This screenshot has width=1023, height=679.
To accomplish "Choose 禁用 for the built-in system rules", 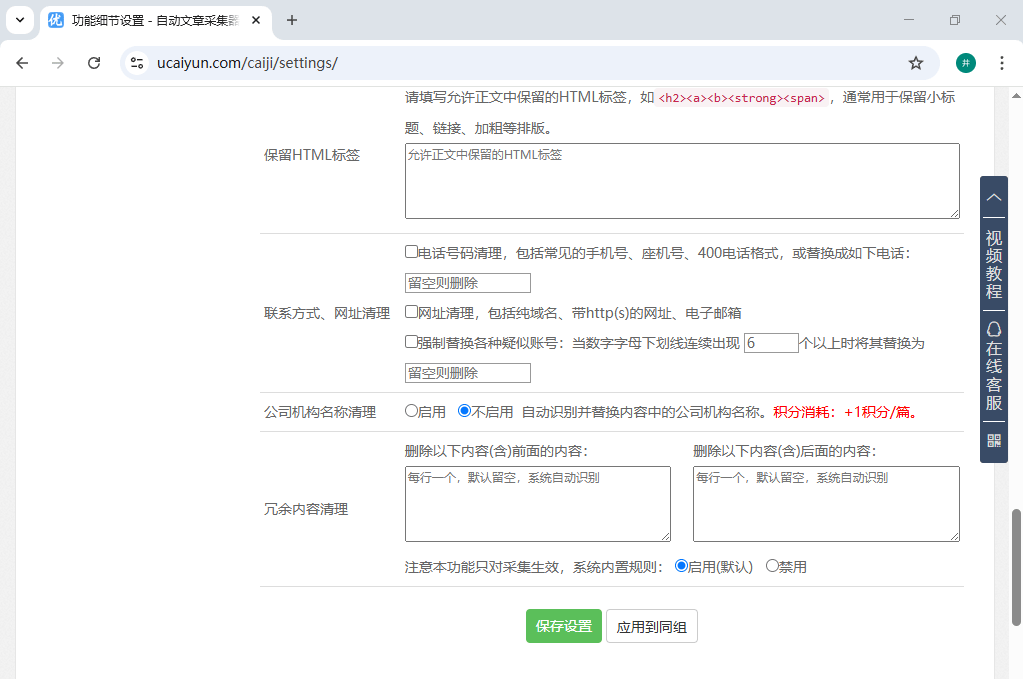I will tap(771, 566).
